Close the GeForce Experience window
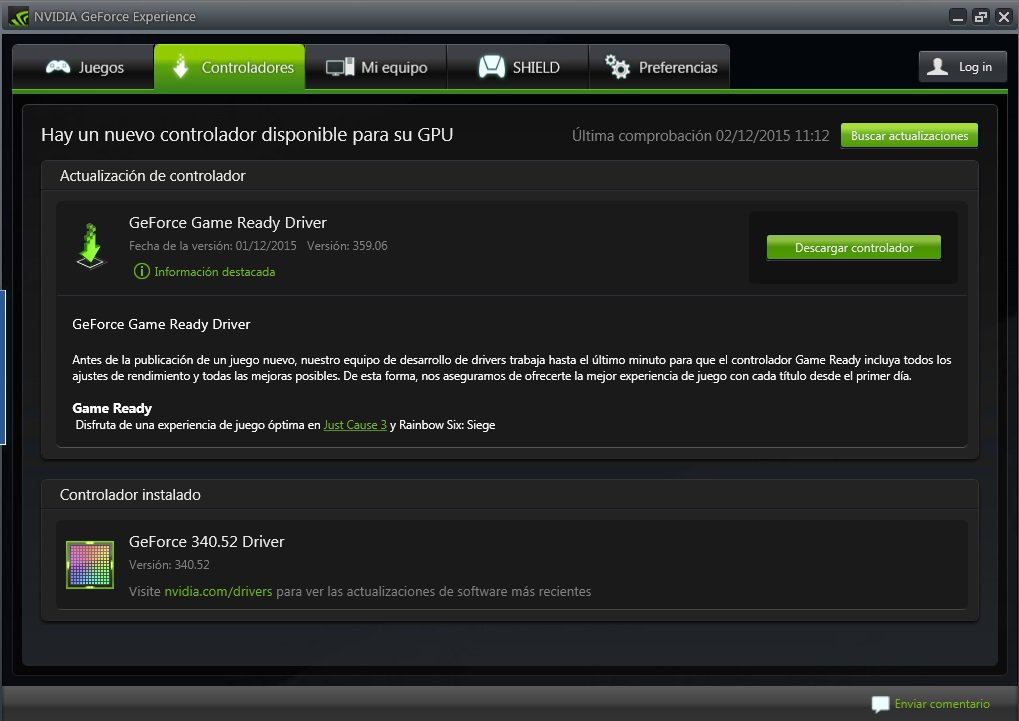 tap(1004, 17)
